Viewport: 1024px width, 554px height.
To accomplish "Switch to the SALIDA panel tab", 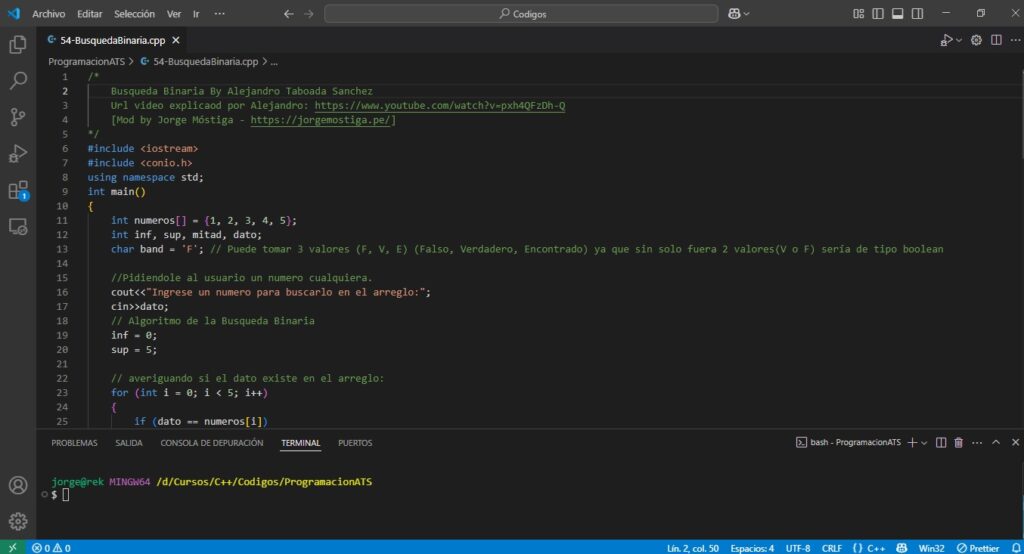I will click(129, 443).
